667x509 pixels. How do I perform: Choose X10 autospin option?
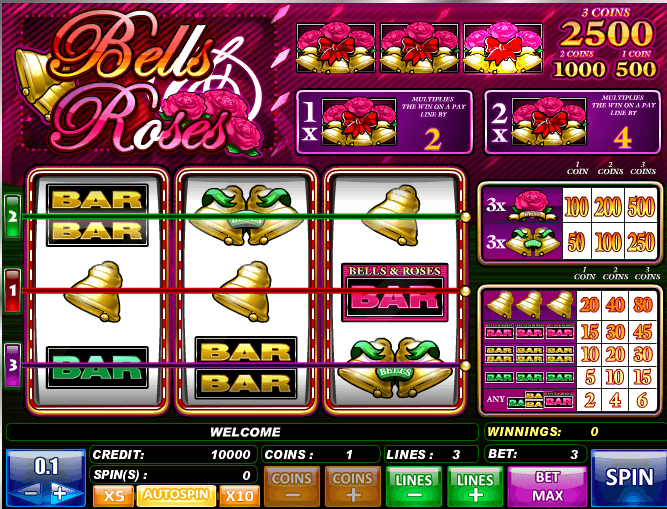239,496
